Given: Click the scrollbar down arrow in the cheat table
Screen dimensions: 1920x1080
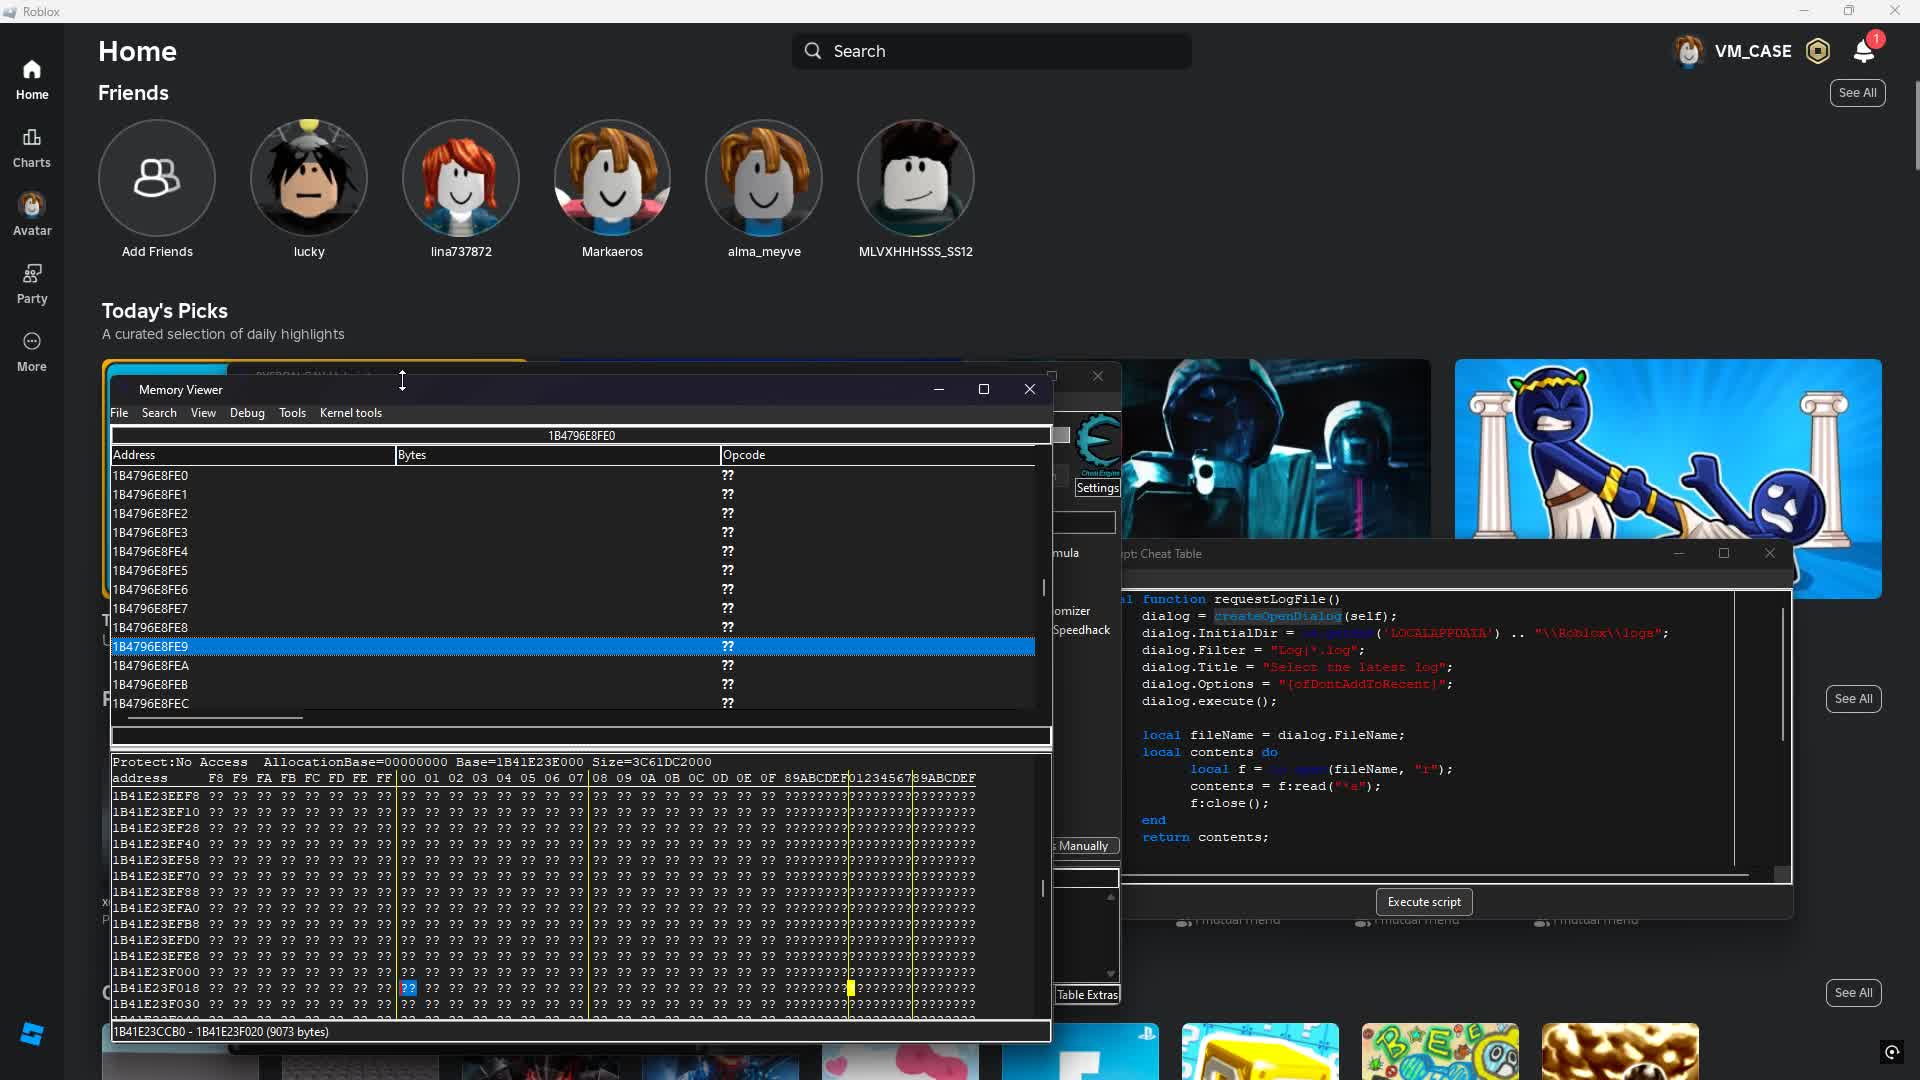Looking at the screenshot, I should (x=1110, y=972).
